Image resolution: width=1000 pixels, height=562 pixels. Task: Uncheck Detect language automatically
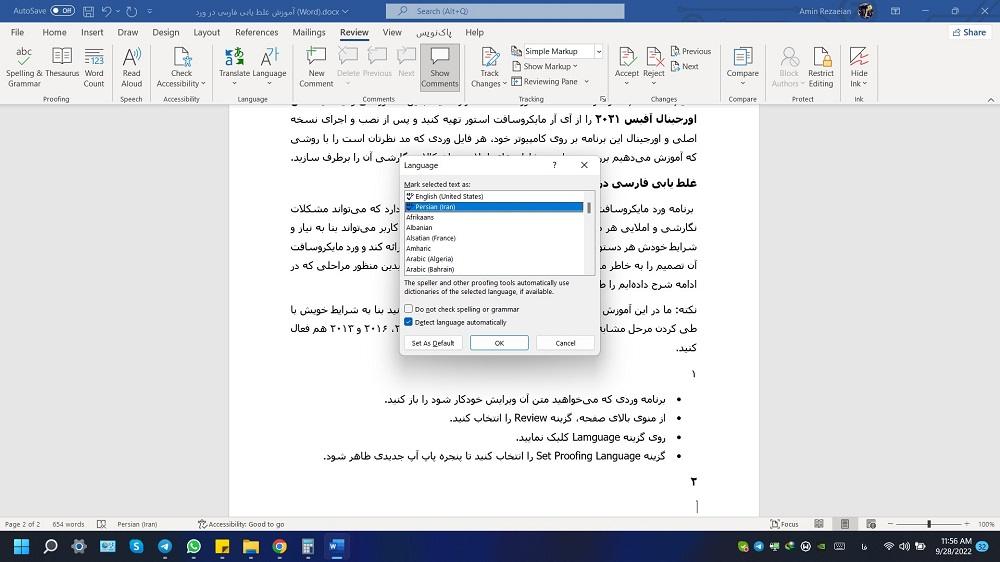tap(408, 322)
